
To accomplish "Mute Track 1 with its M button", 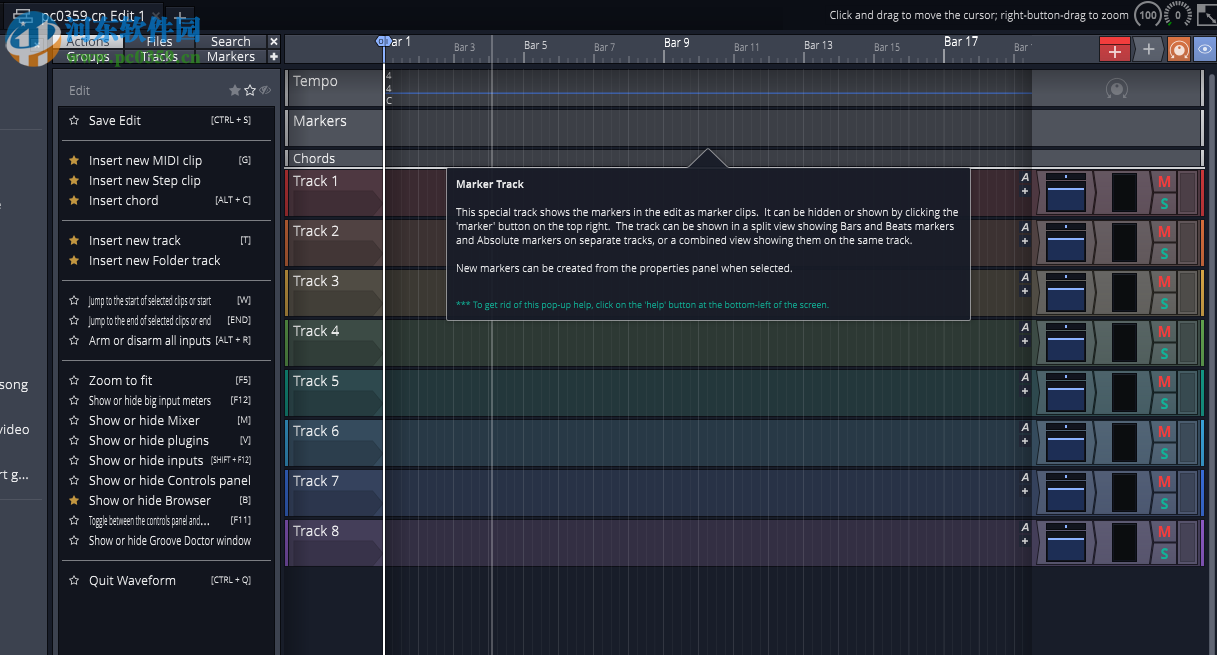I will [1163, 182].
